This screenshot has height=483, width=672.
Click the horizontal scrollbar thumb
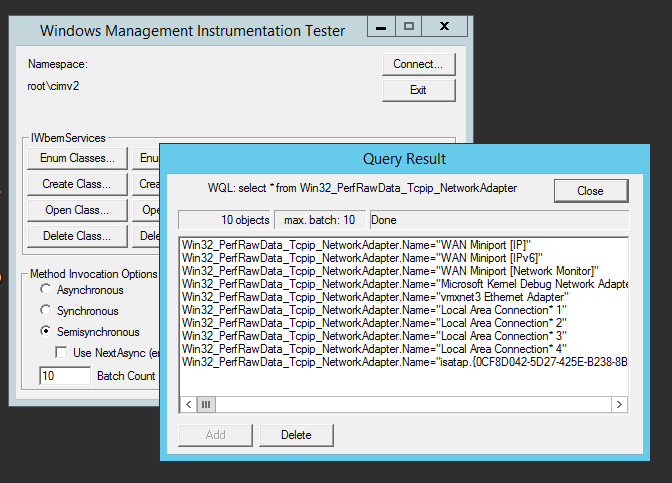point(206,404)
